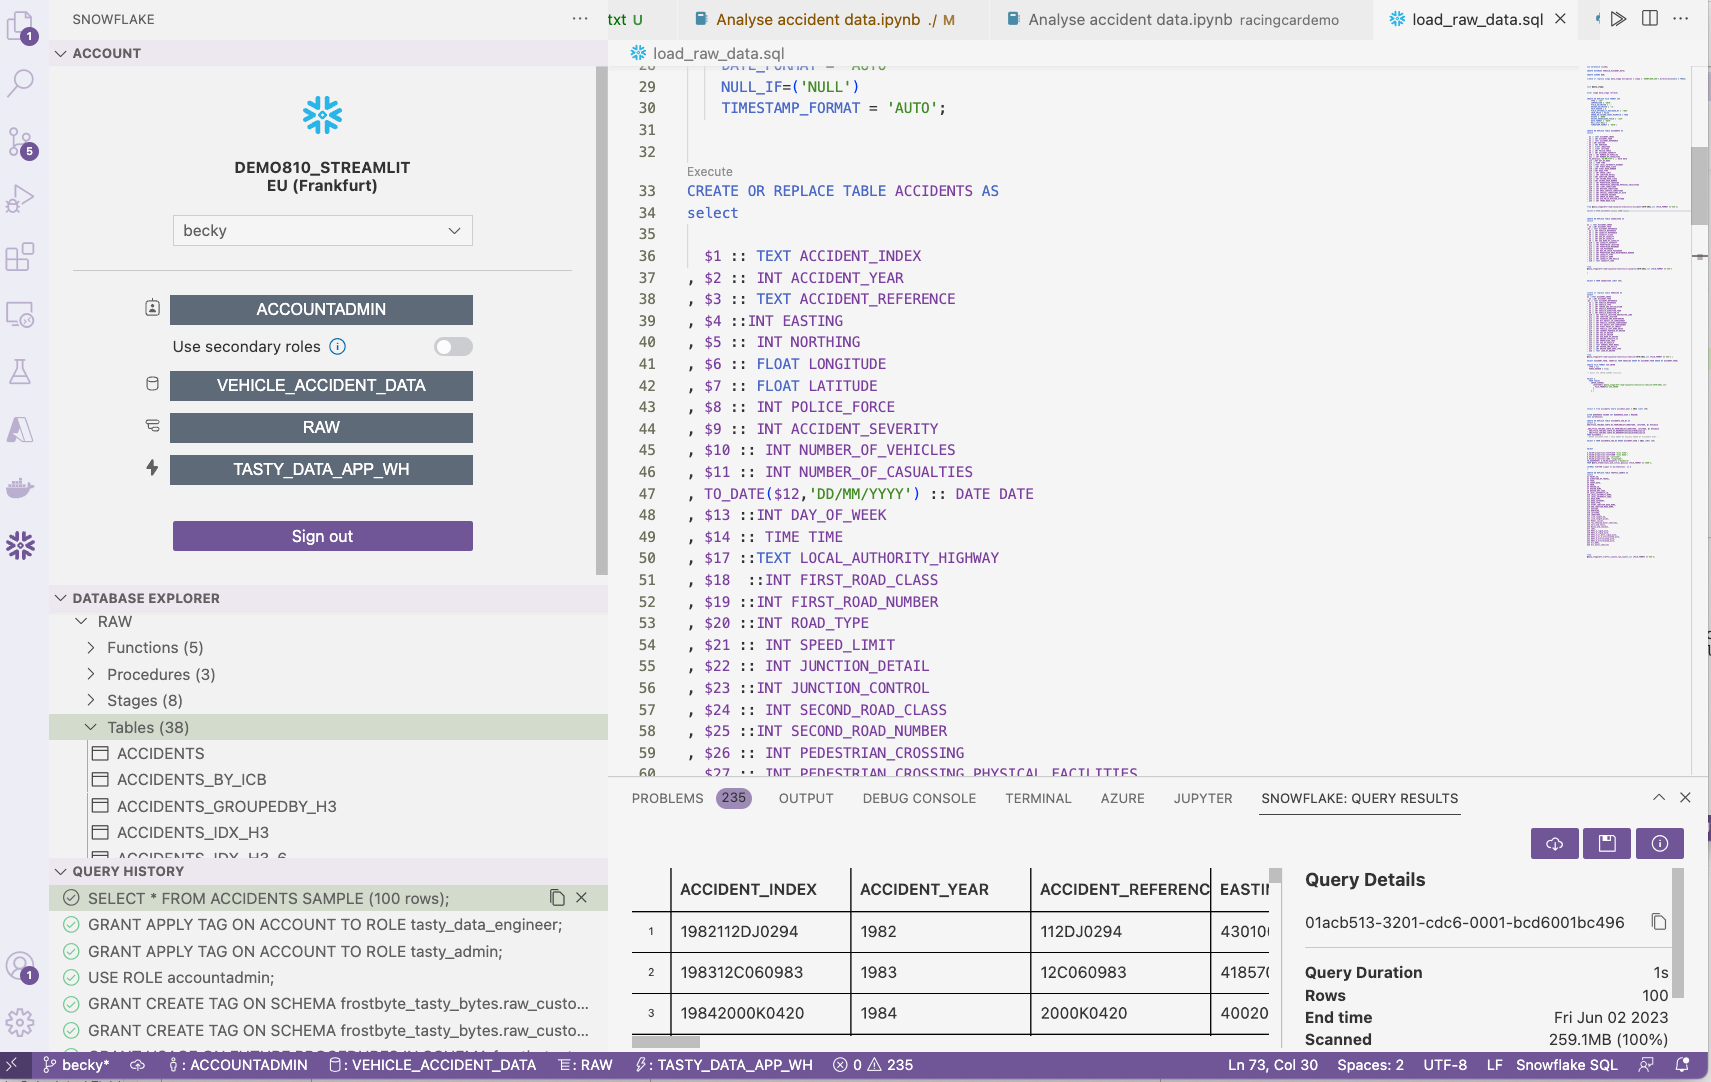1711x1082 pixels.
Task: Show query info with the info icon
Action: [x=1660, y=843]
